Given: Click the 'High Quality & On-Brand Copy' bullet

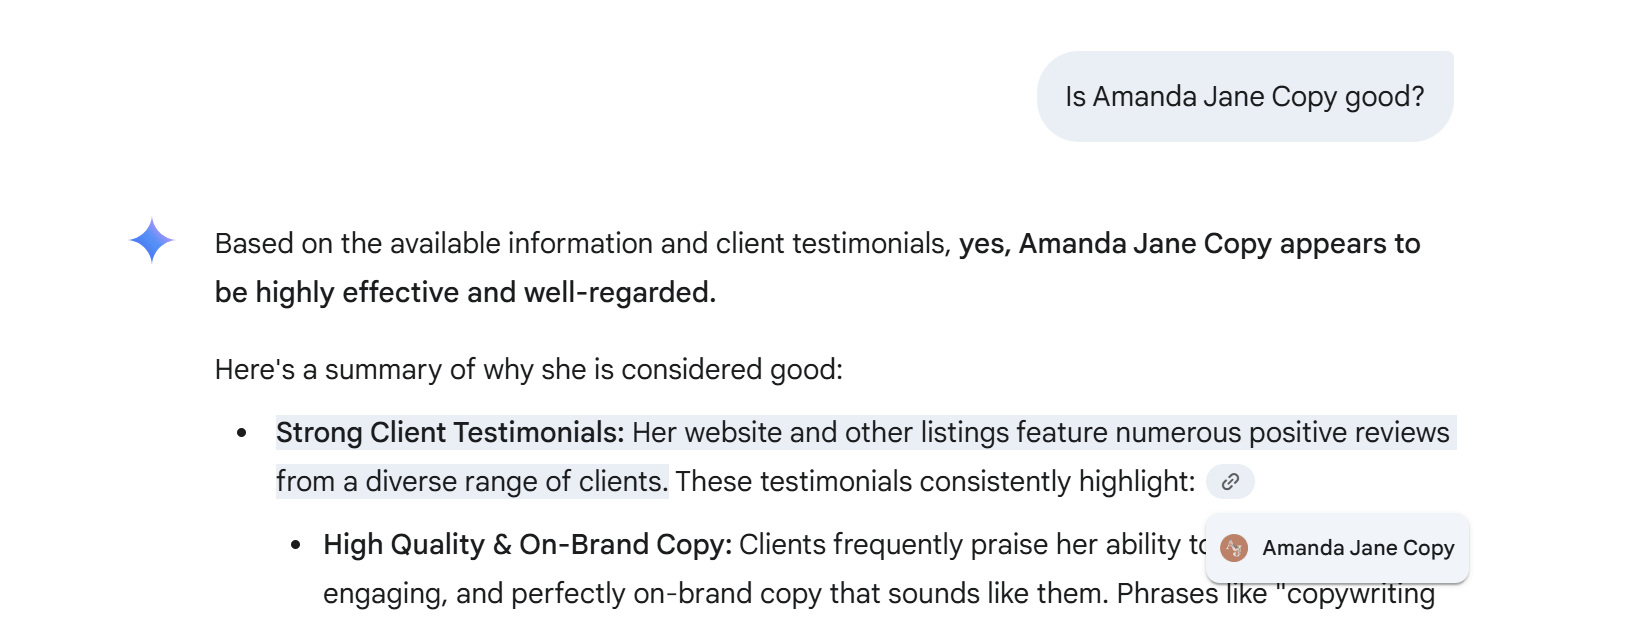Looking at the screenshot, I should click(527, 544).
